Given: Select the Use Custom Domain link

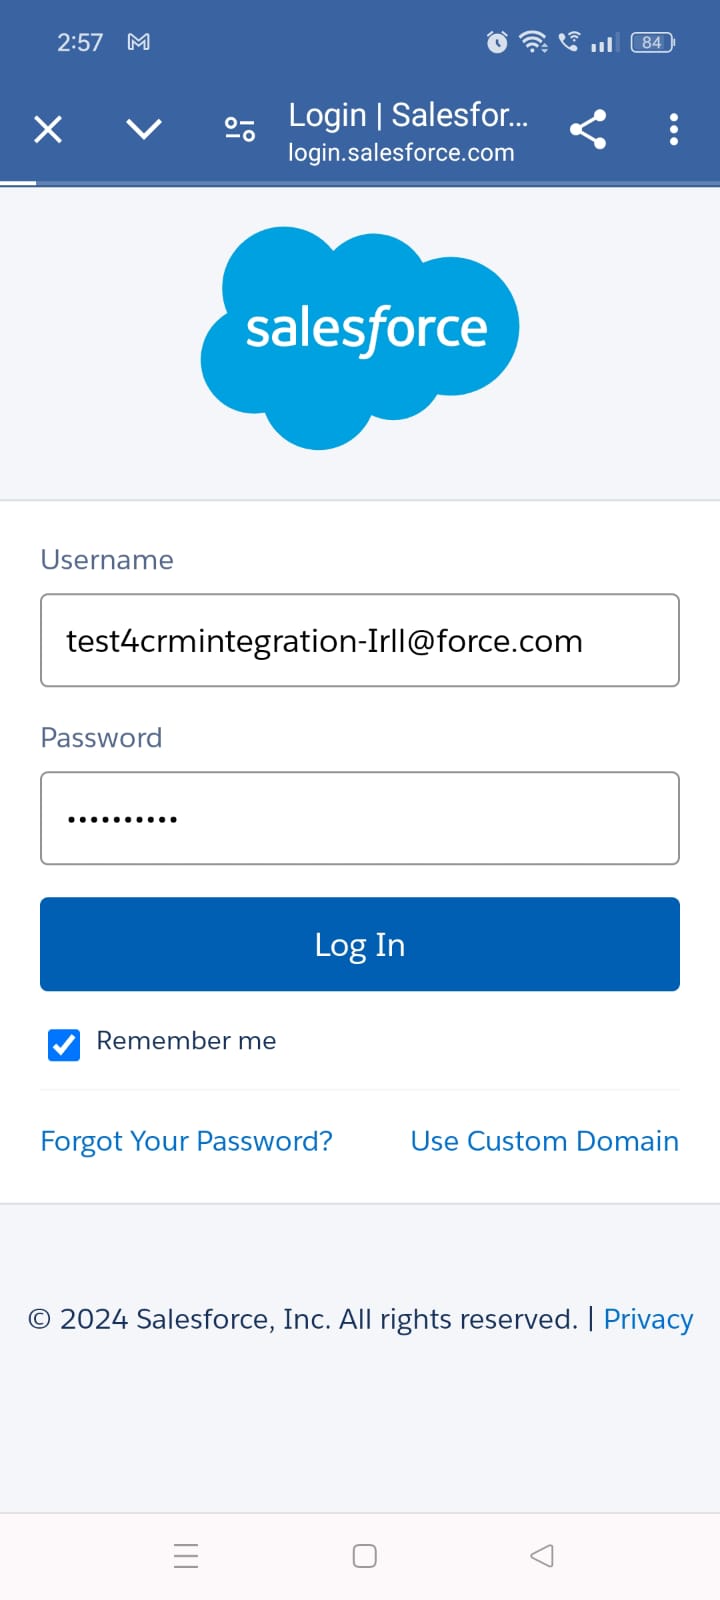Looking at the screenshot, I should (x=545, y=1141).
